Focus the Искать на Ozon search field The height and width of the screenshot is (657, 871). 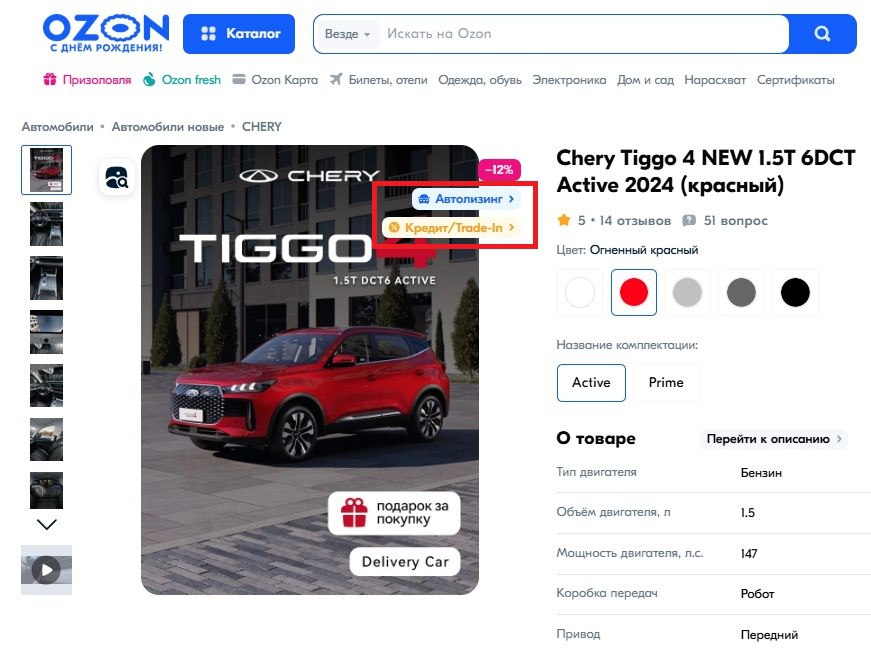(583, 34)
